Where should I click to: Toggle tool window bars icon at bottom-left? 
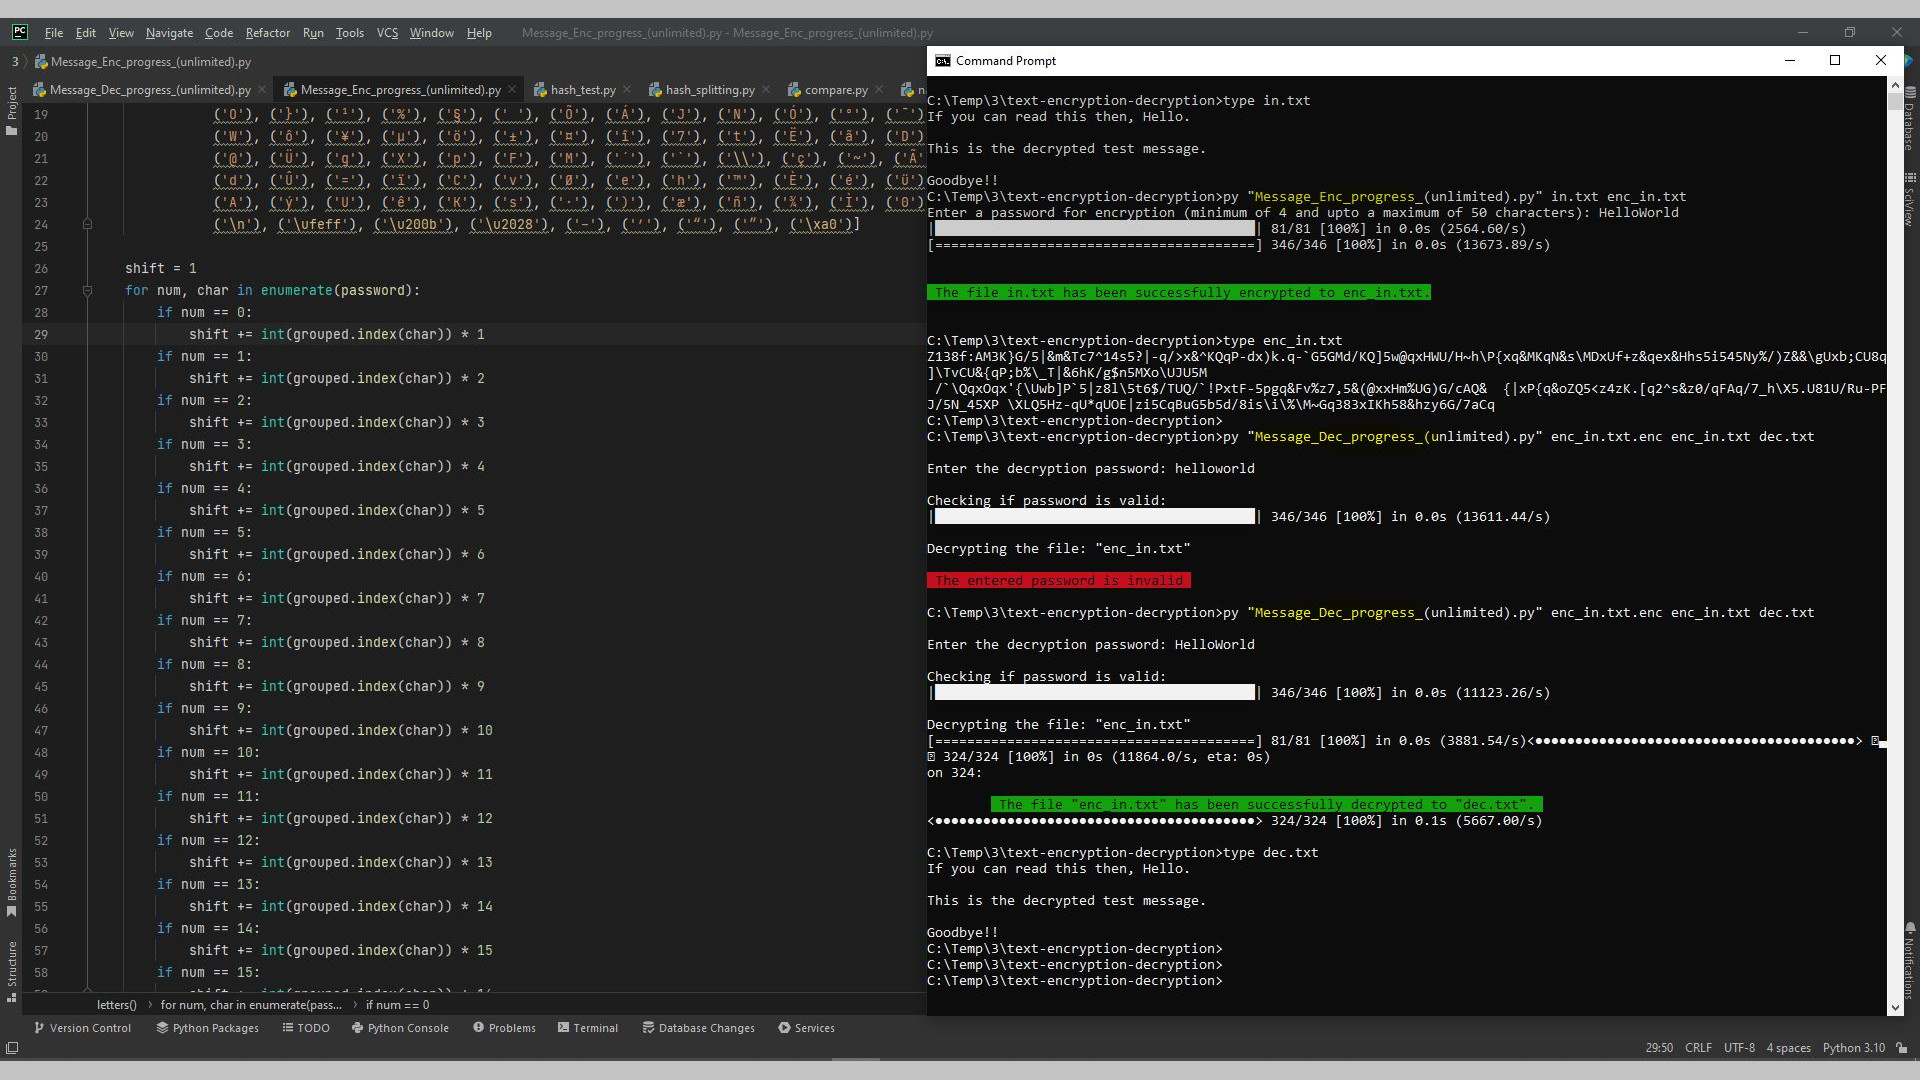(x=12, y=1048)
